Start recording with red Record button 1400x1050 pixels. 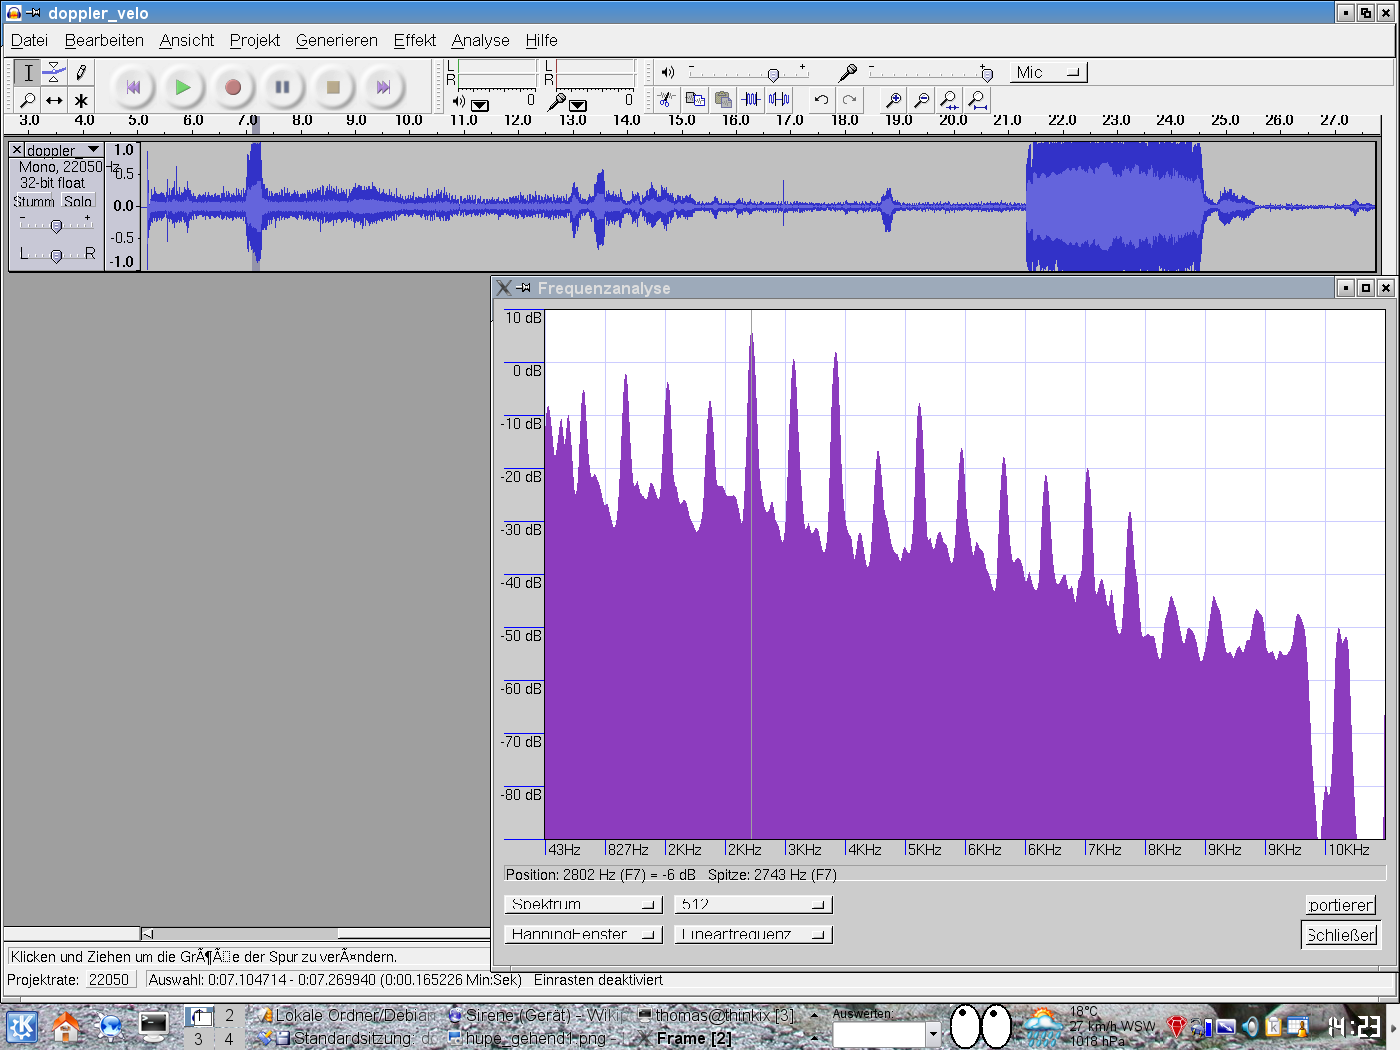click(x=232, y=87)
